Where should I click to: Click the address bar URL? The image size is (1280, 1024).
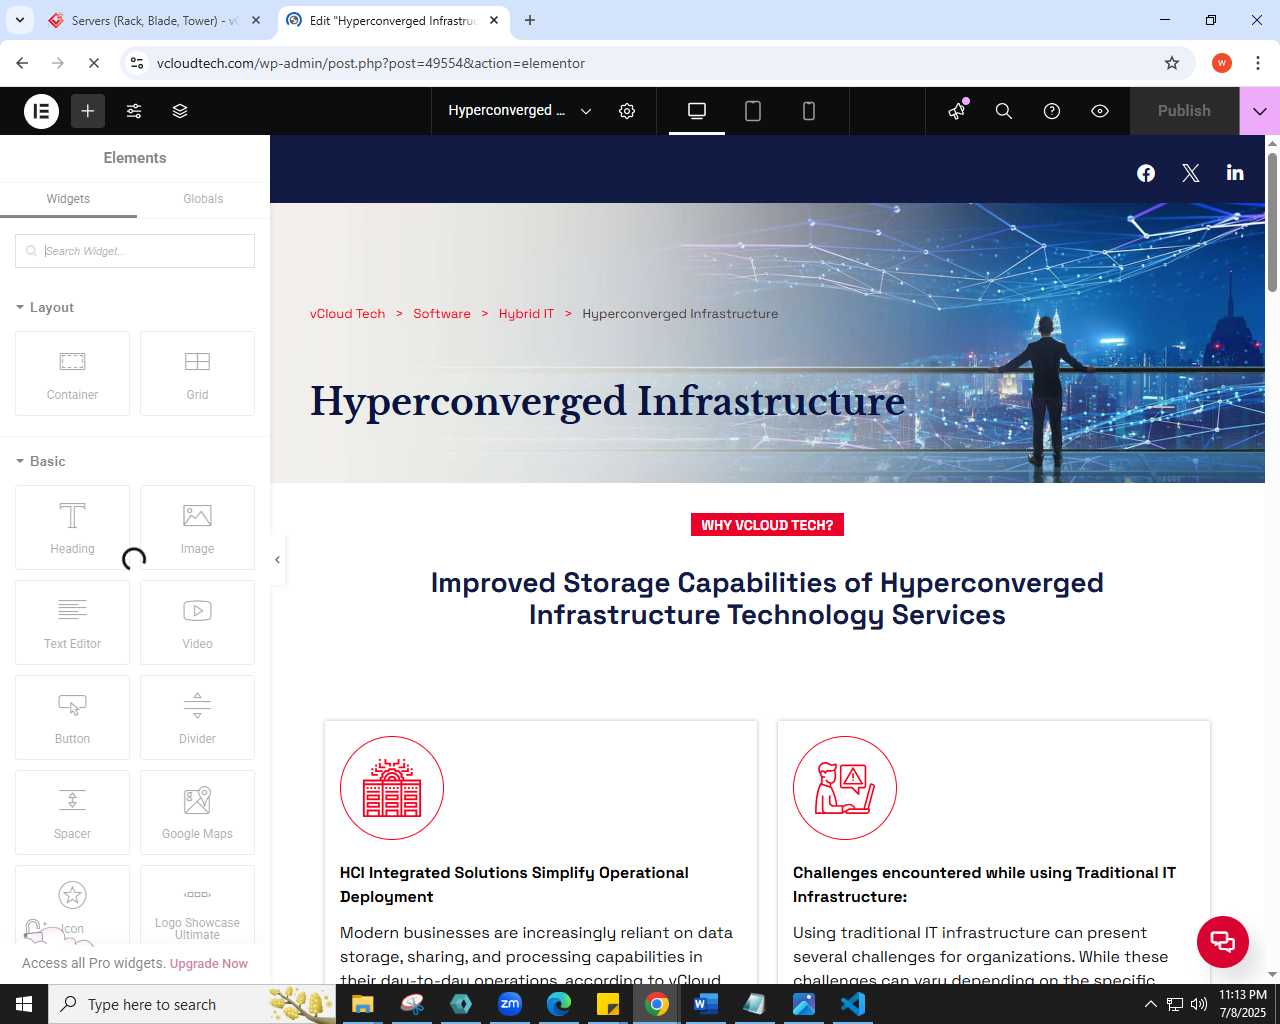pyautogui.click(x=371, y=63)
